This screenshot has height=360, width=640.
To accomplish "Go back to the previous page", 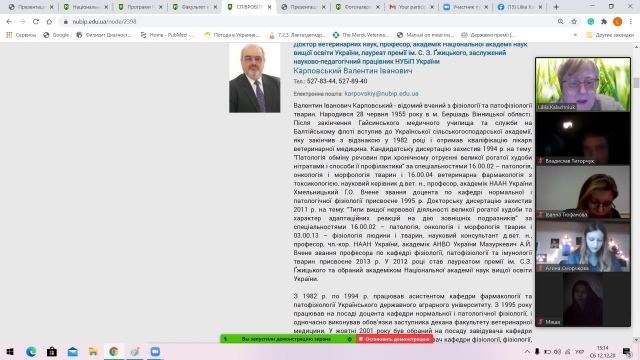I will click(x=9, y=22).
